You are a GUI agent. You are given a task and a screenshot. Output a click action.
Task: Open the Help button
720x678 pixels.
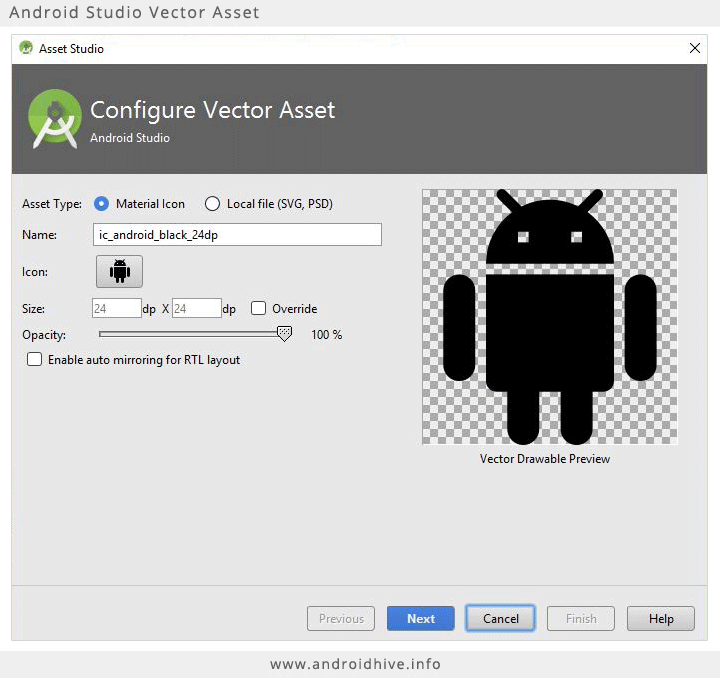point(661,618)
